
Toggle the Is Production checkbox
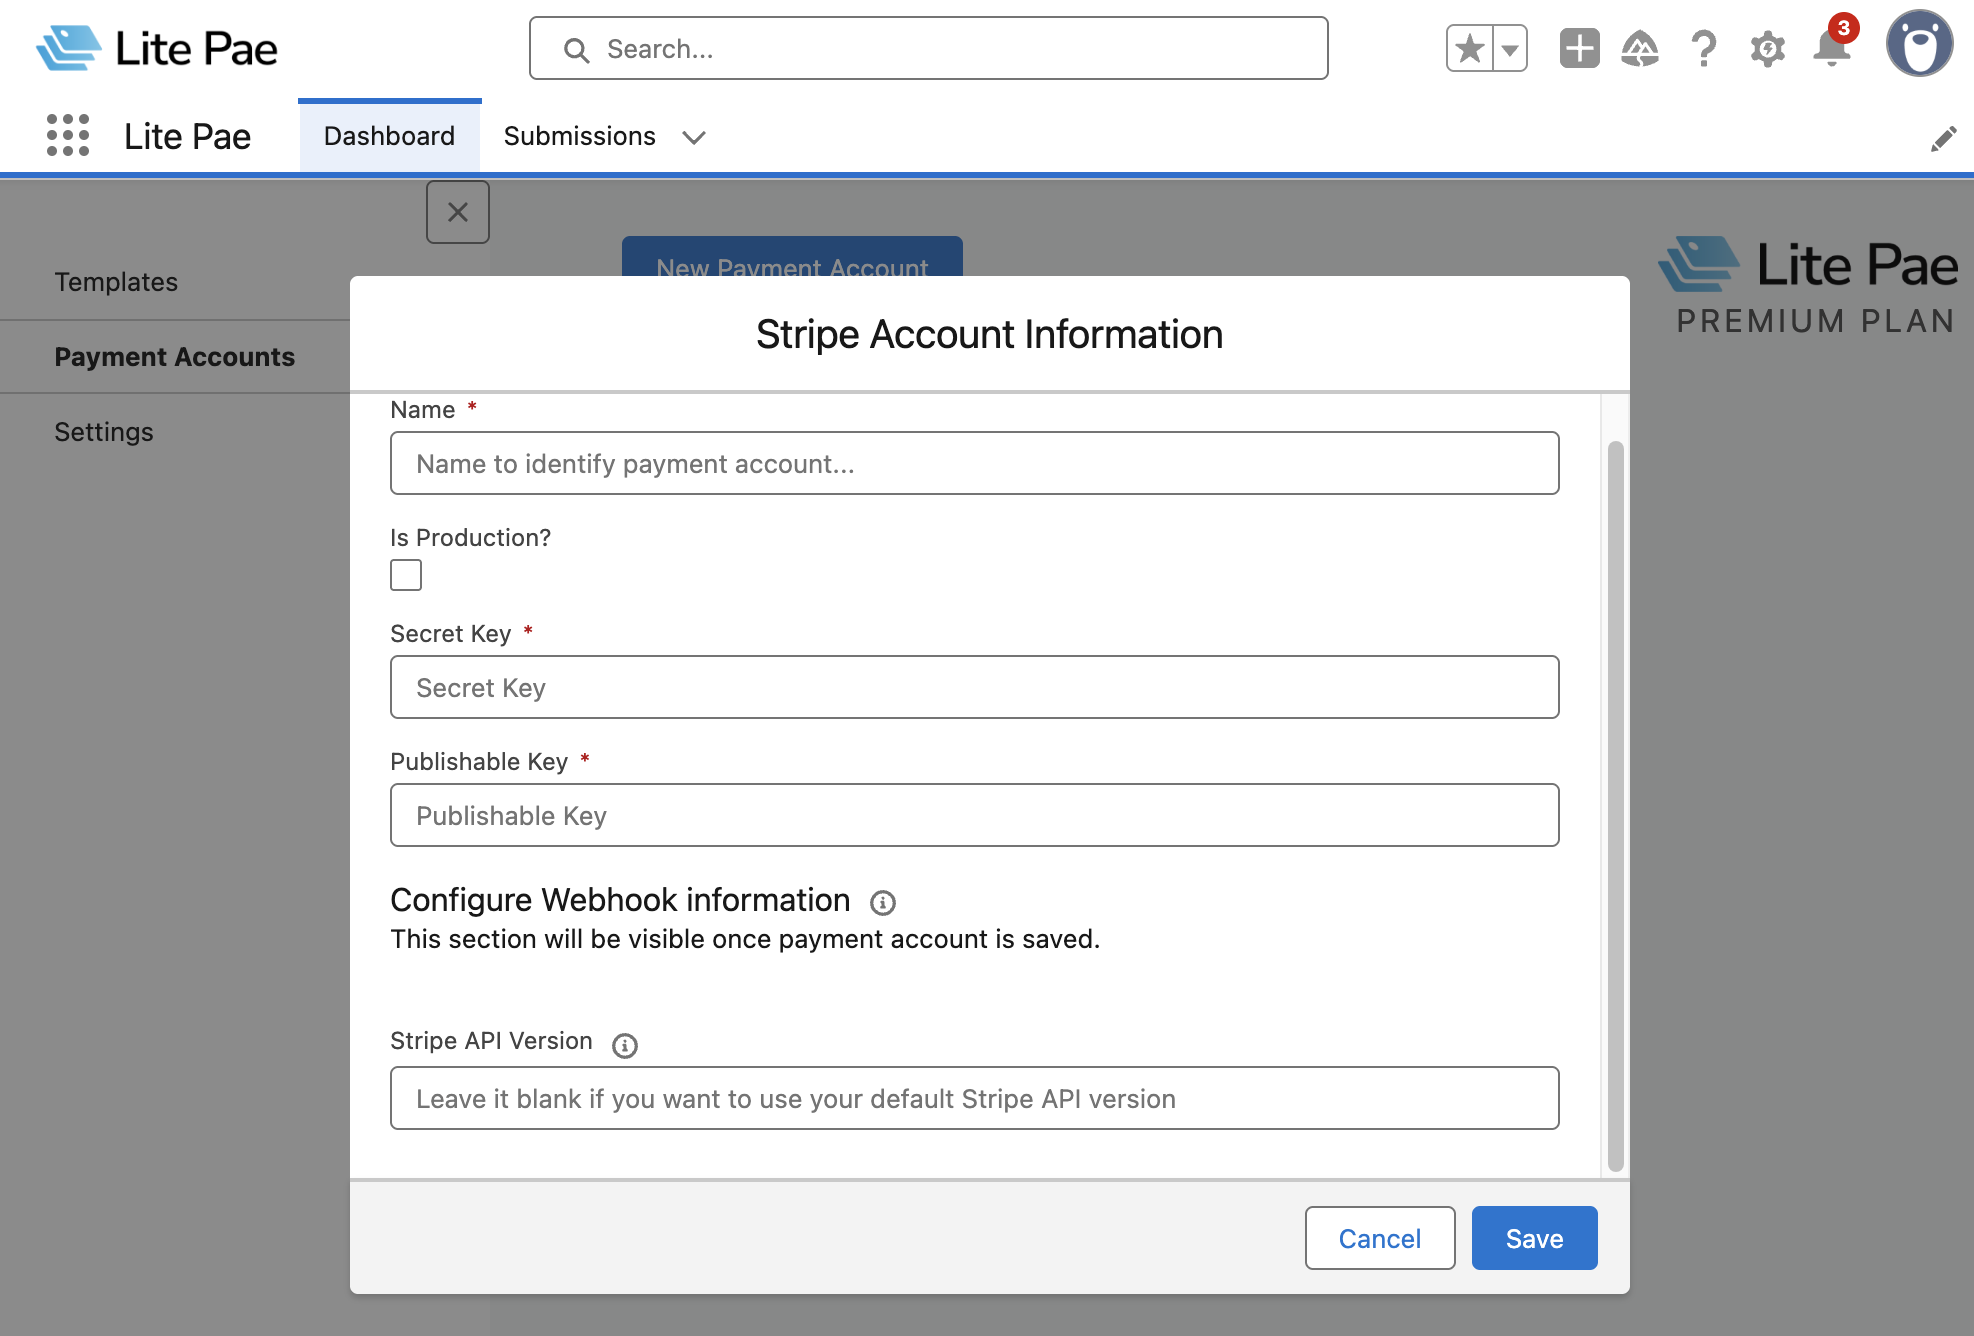(x=406, y=575)
